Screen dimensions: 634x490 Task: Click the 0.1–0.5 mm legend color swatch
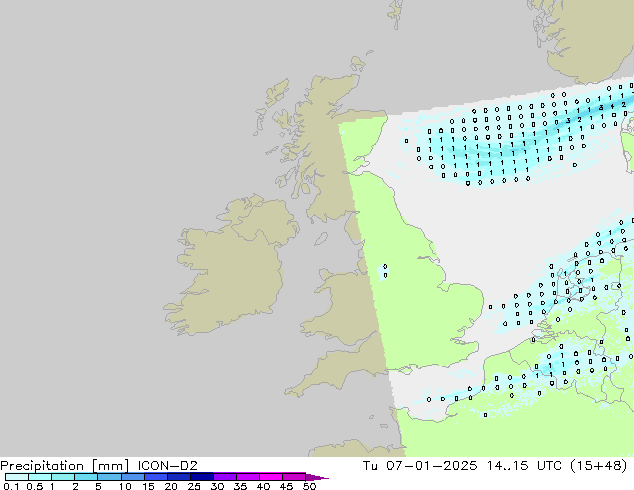click(x=17, y=477)
